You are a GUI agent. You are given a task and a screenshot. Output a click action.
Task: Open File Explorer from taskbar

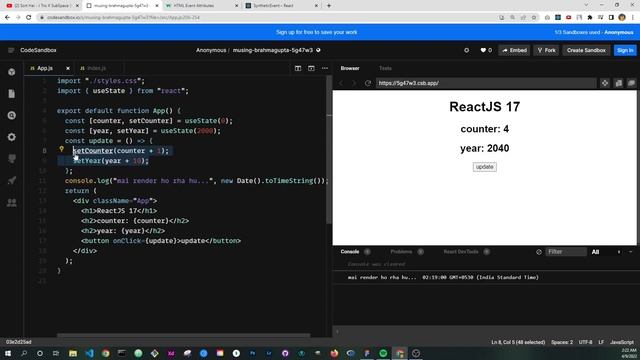[73, 353]
